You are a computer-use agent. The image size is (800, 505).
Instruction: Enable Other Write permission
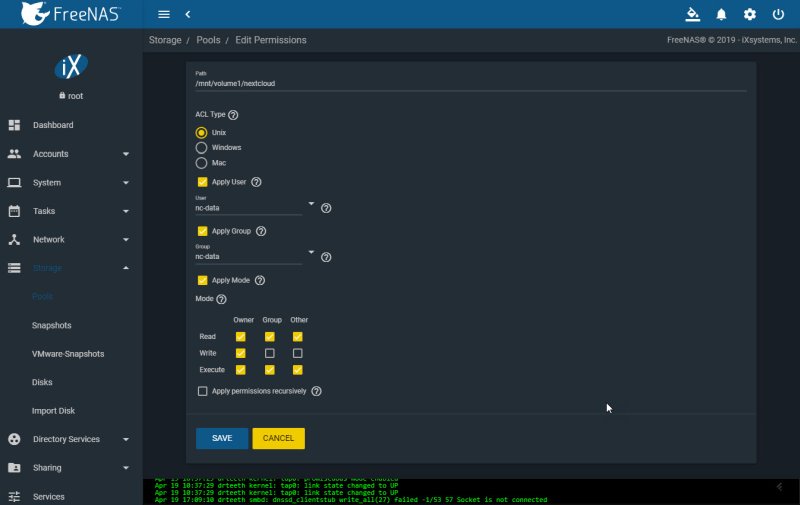[297, 353]
